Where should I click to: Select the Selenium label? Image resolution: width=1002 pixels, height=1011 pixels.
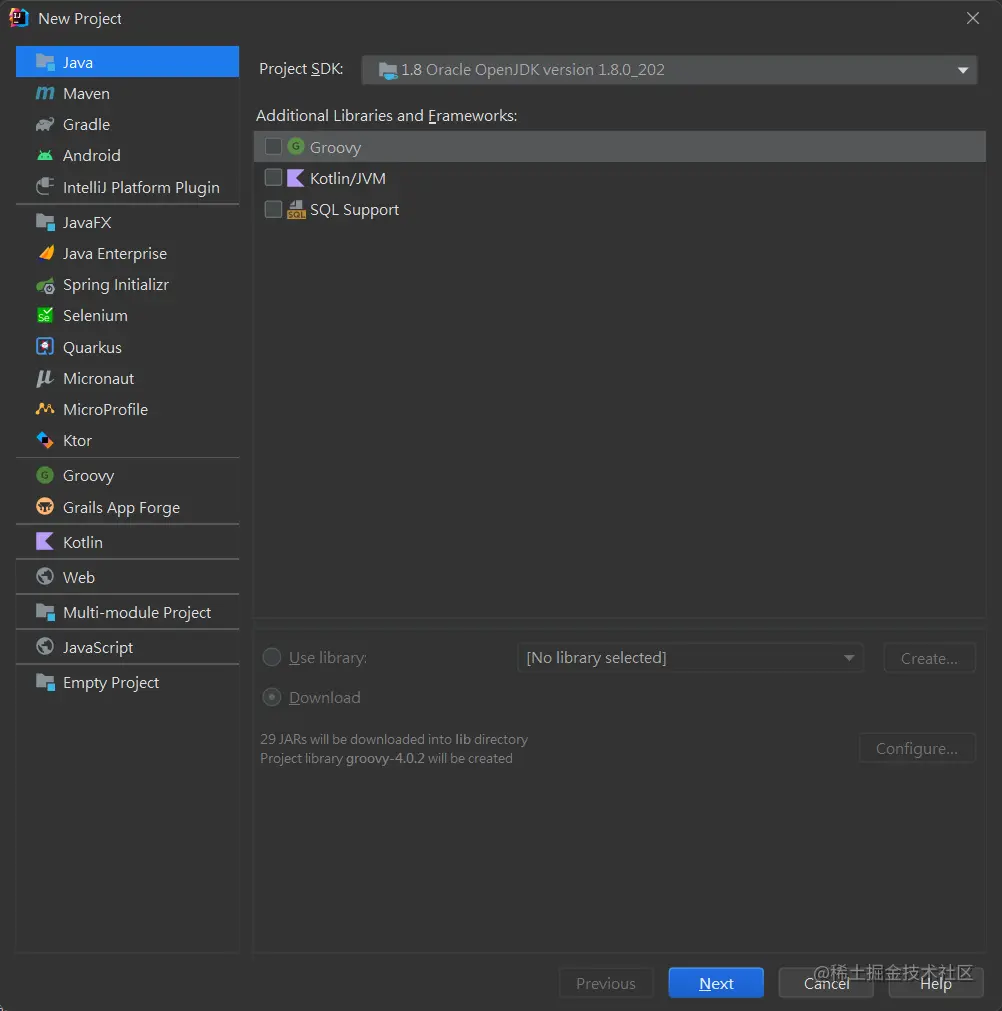click(95, 315)
